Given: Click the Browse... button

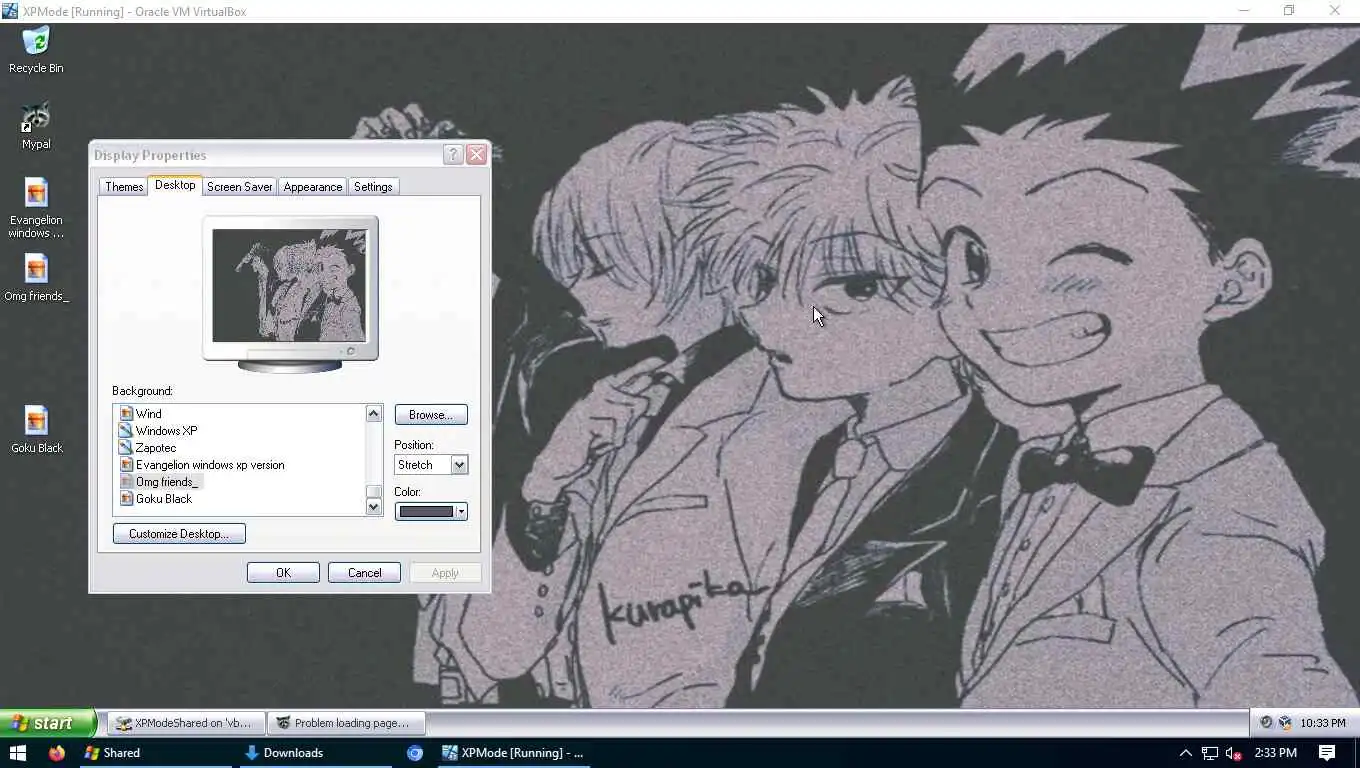Looking at the screenshot, I should click(x=431, y=415).
